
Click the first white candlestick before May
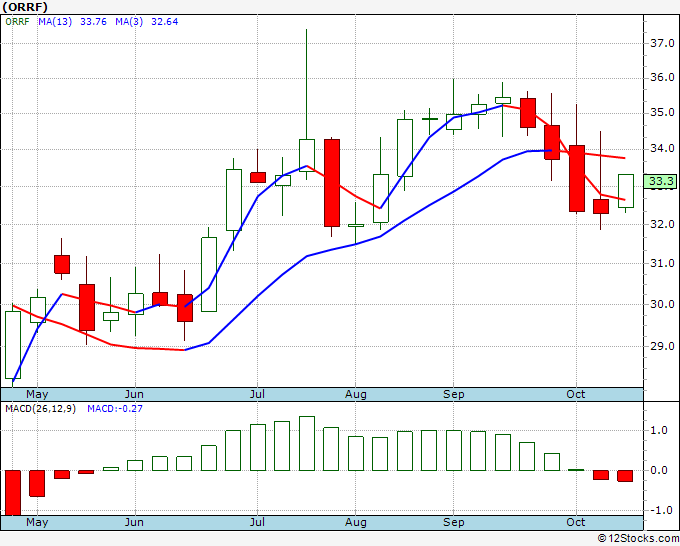(x=13, y=345)
